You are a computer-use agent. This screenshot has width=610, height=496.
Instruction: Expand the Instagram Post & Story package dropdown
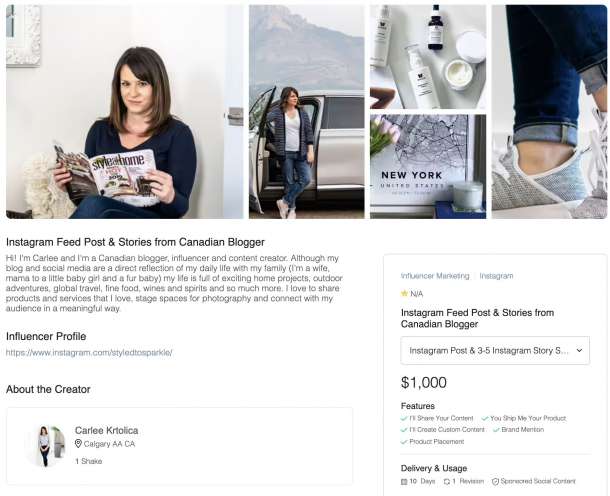[x=495, y=351]
